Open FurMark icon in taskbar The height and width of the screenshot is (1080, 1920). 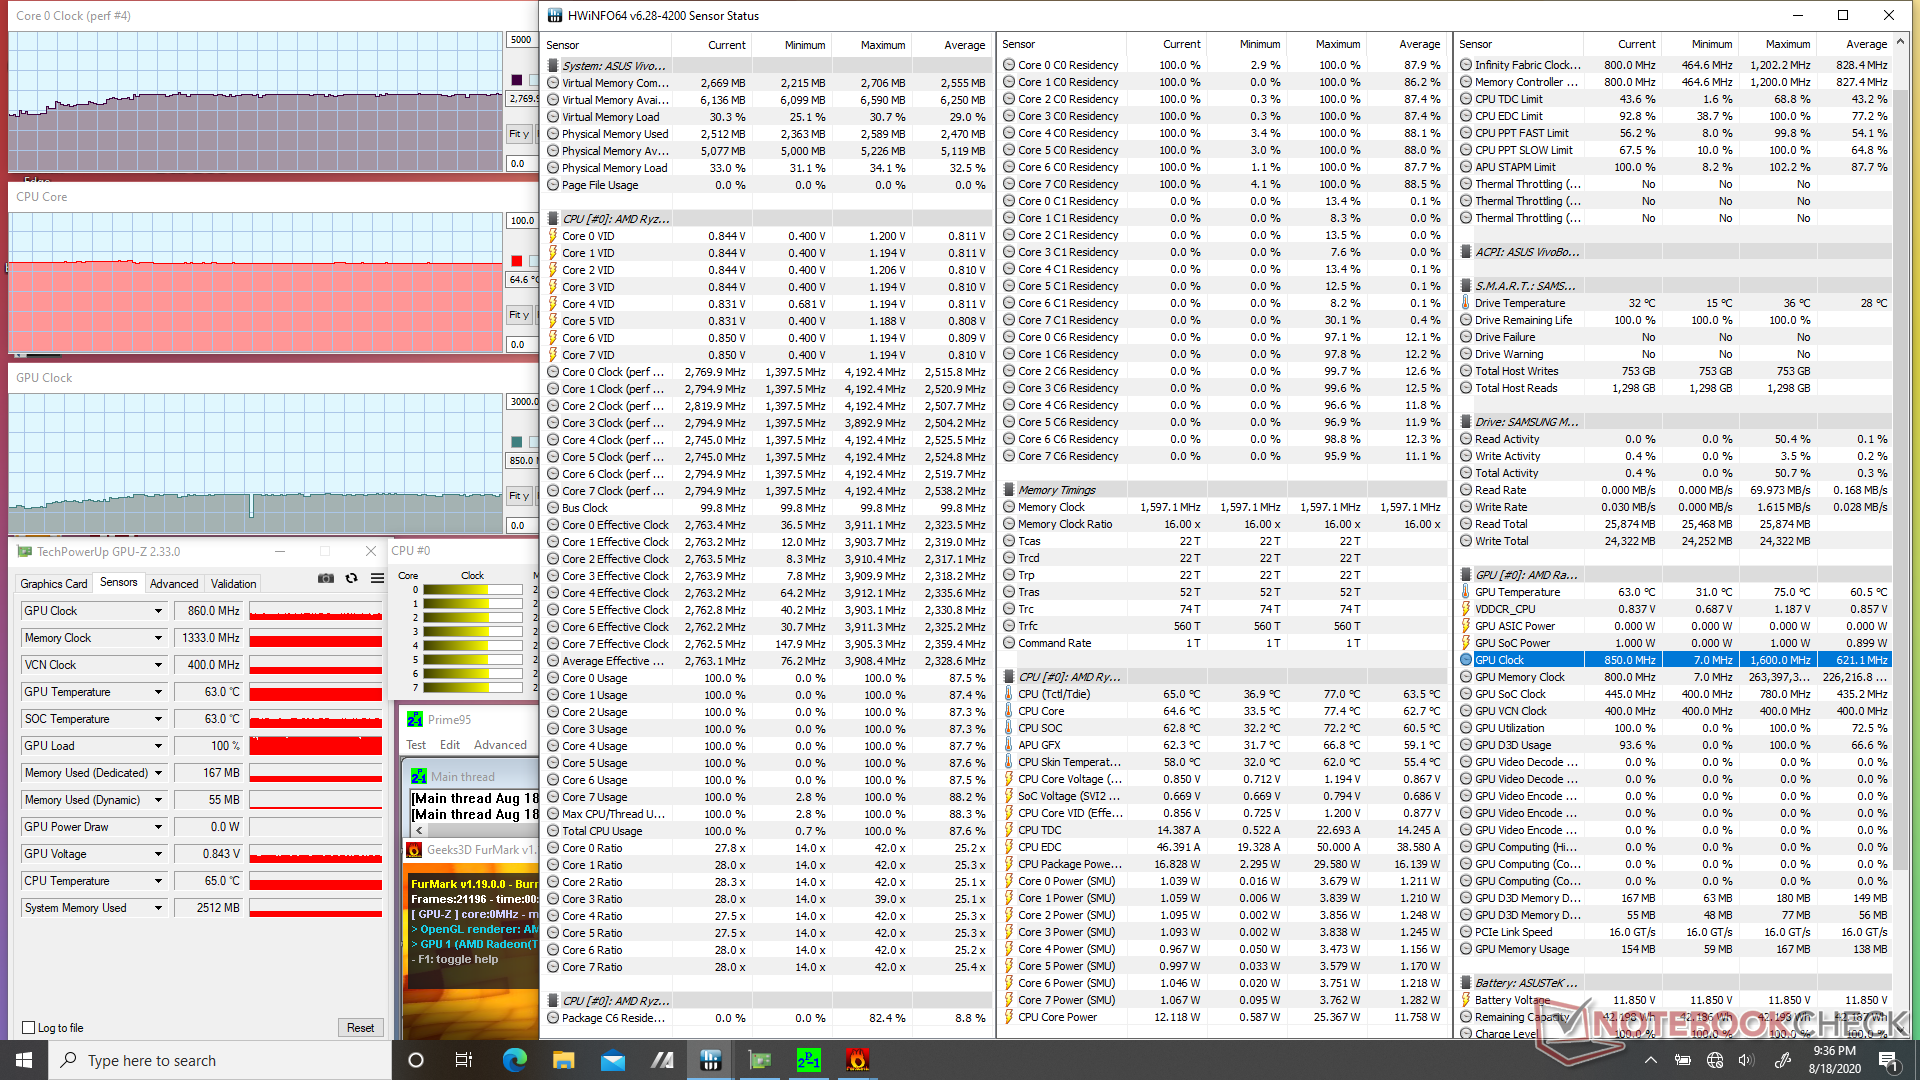tap(857, 1060)
